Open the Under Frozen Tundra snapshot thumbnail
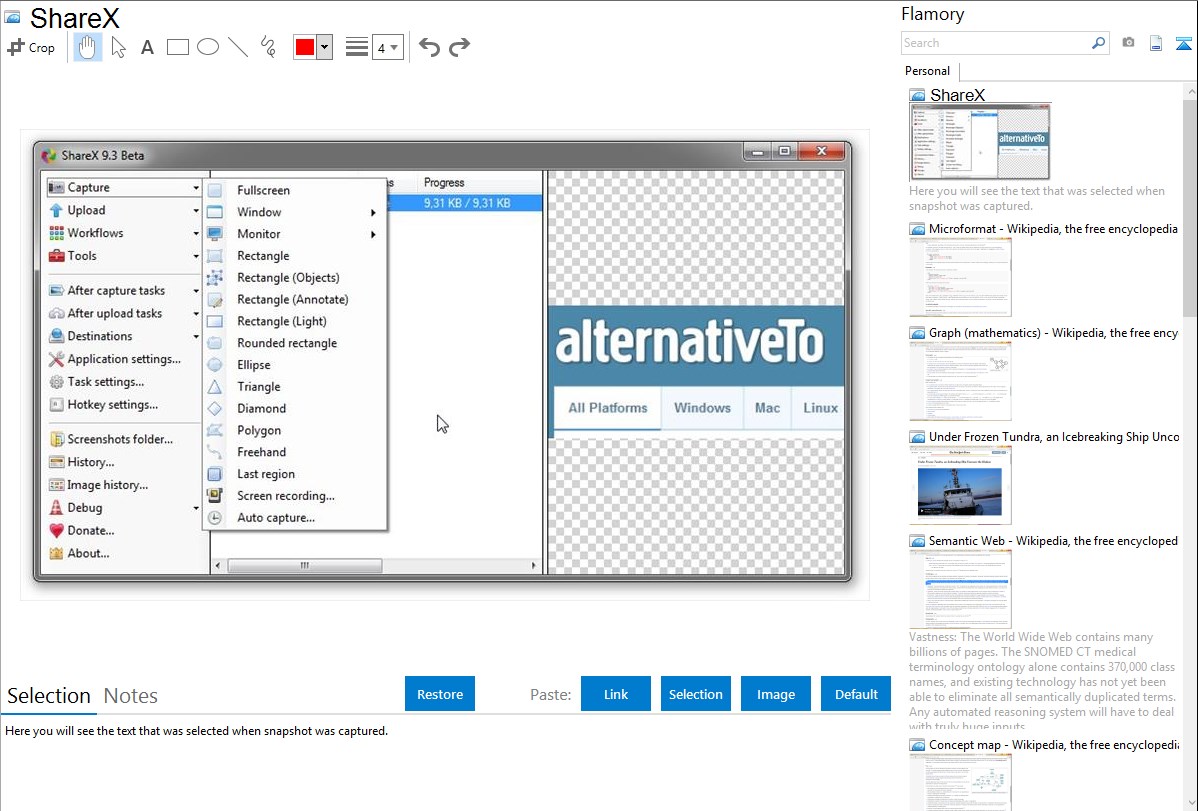1198x811 pixels. [x=960, y=485]
